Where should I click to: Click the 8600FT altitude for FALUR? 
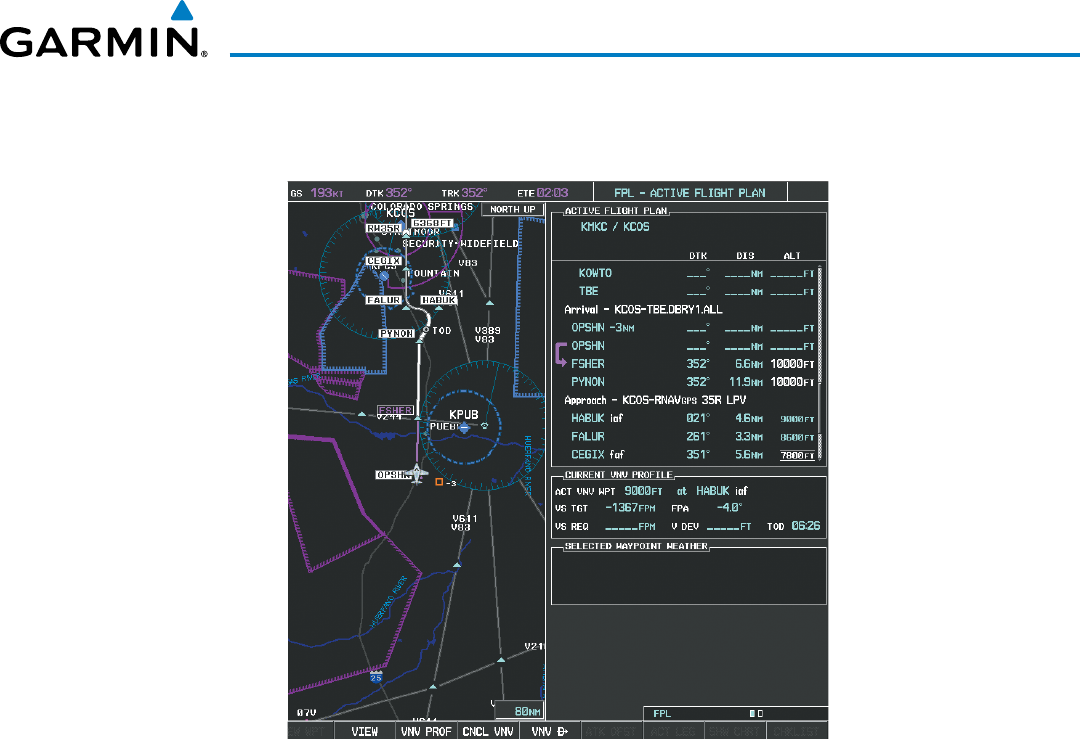coord(797,437)
